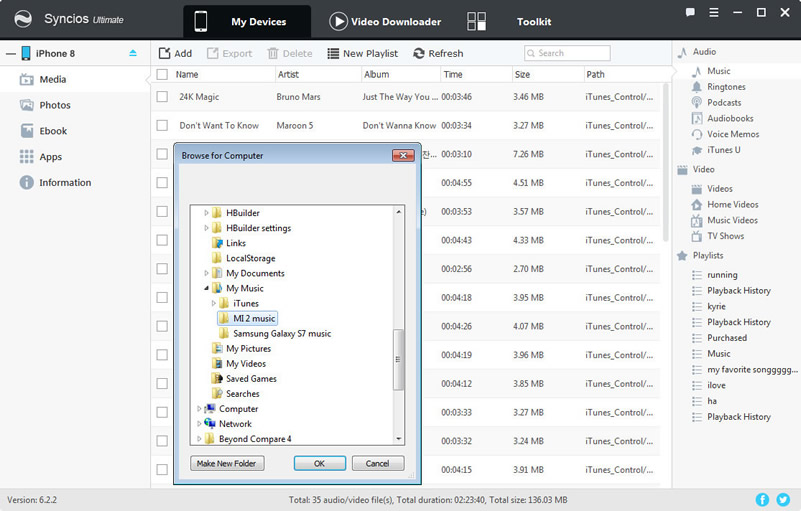Expand the My Documents folder node
Image resolution: width=801 pixels, height=511 pixels.
(x=206, y=273)
